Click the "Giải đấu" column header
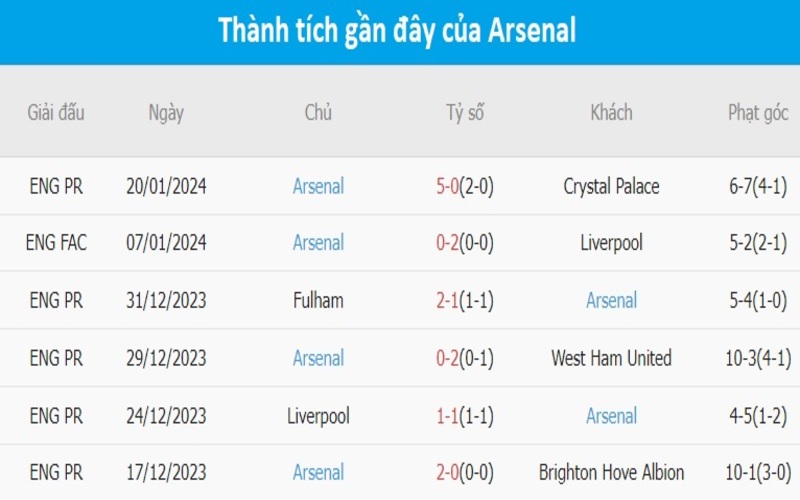Viewport: 800px width, 500px height. (x=56, y=112)
